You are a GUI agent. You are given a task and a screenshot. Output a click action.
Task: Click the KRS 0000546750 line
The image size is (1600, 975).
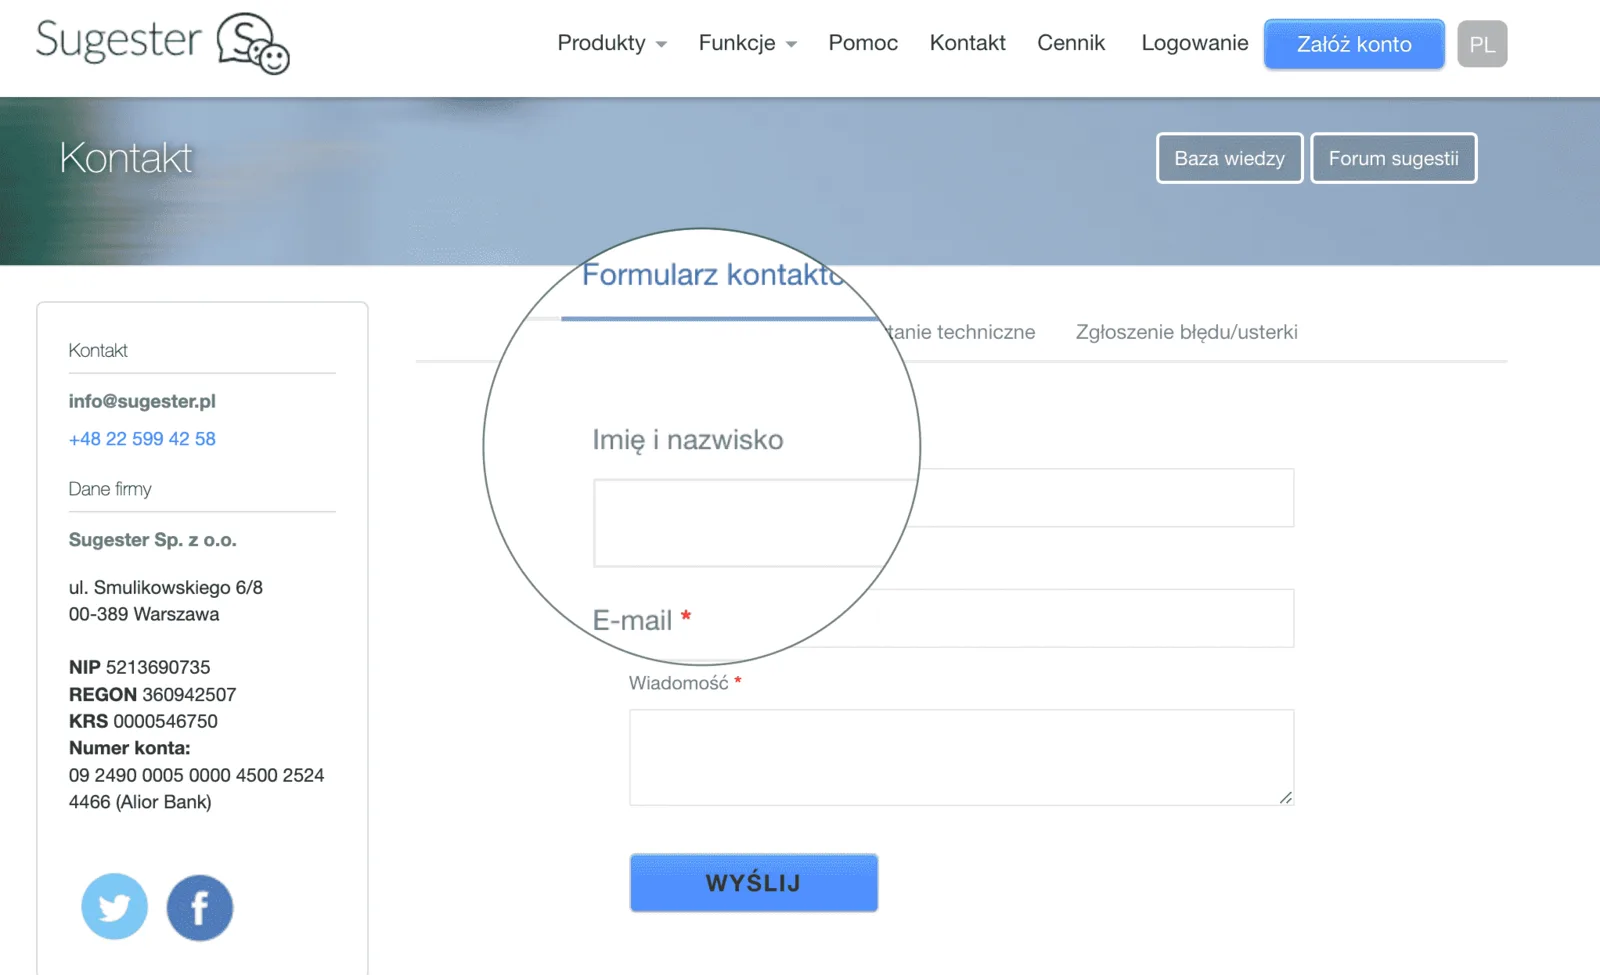(x=143, y=721)
